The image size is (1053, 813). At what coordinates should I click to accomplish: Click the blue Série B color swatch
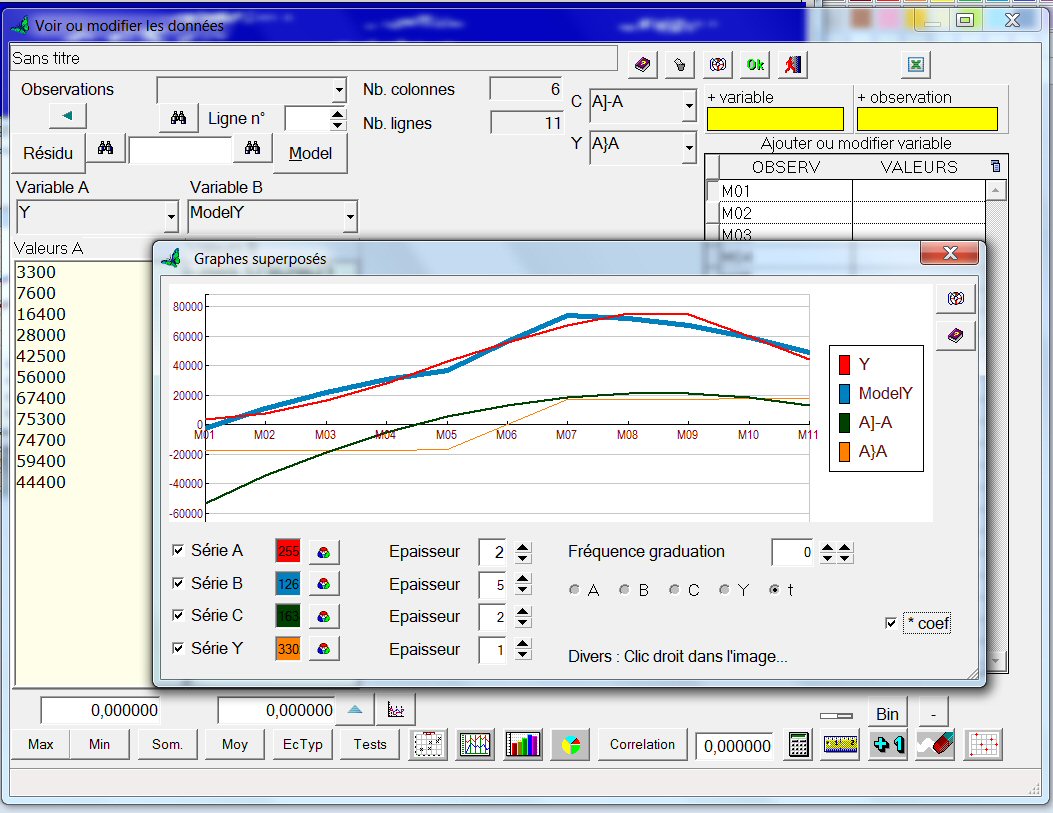288,584
